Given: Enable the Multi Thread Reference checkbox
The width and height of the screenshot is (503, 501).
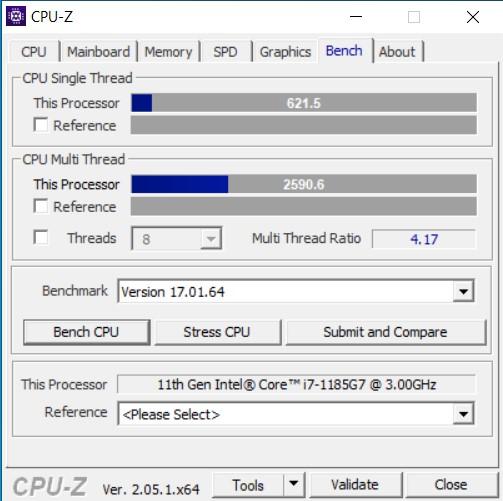Looking at the screenshot, I should coord(41,206).
